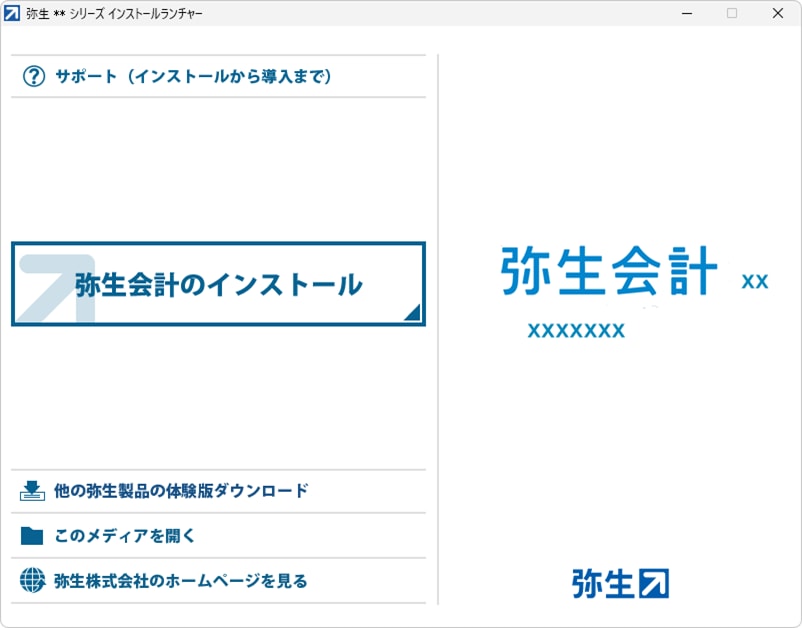Image resolution: width=802 pixels, height=628 pixels.
Task: Start 弥生会計のインストール
Action: pyautogui.click(x=218, y=284)
